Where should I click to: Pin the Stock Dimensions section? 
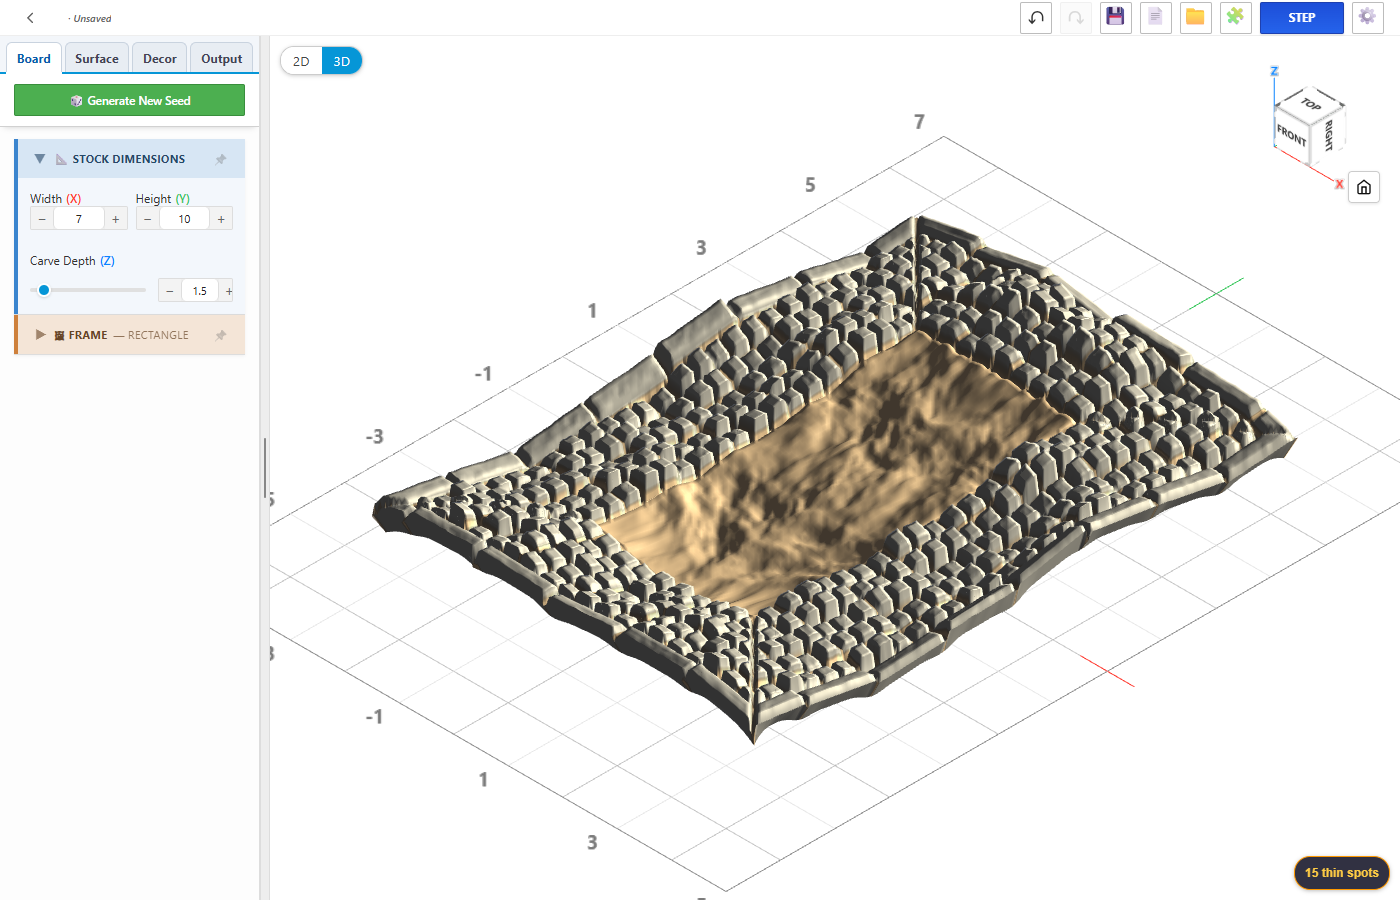pos(221,159)
